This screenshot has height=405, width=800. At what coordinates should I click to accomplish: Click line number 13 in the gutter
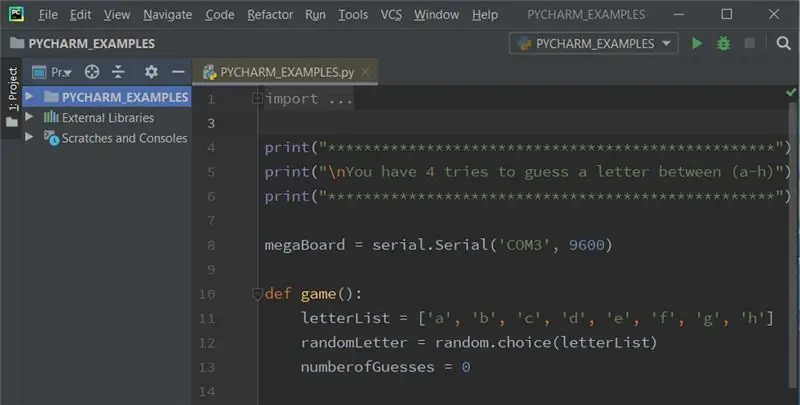pyautogui.click(x=207, y=368)
